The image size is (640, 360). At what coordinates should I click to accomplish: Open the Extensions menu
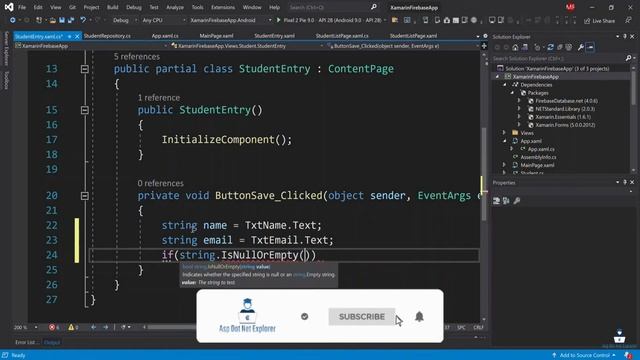tap(223, 7)
